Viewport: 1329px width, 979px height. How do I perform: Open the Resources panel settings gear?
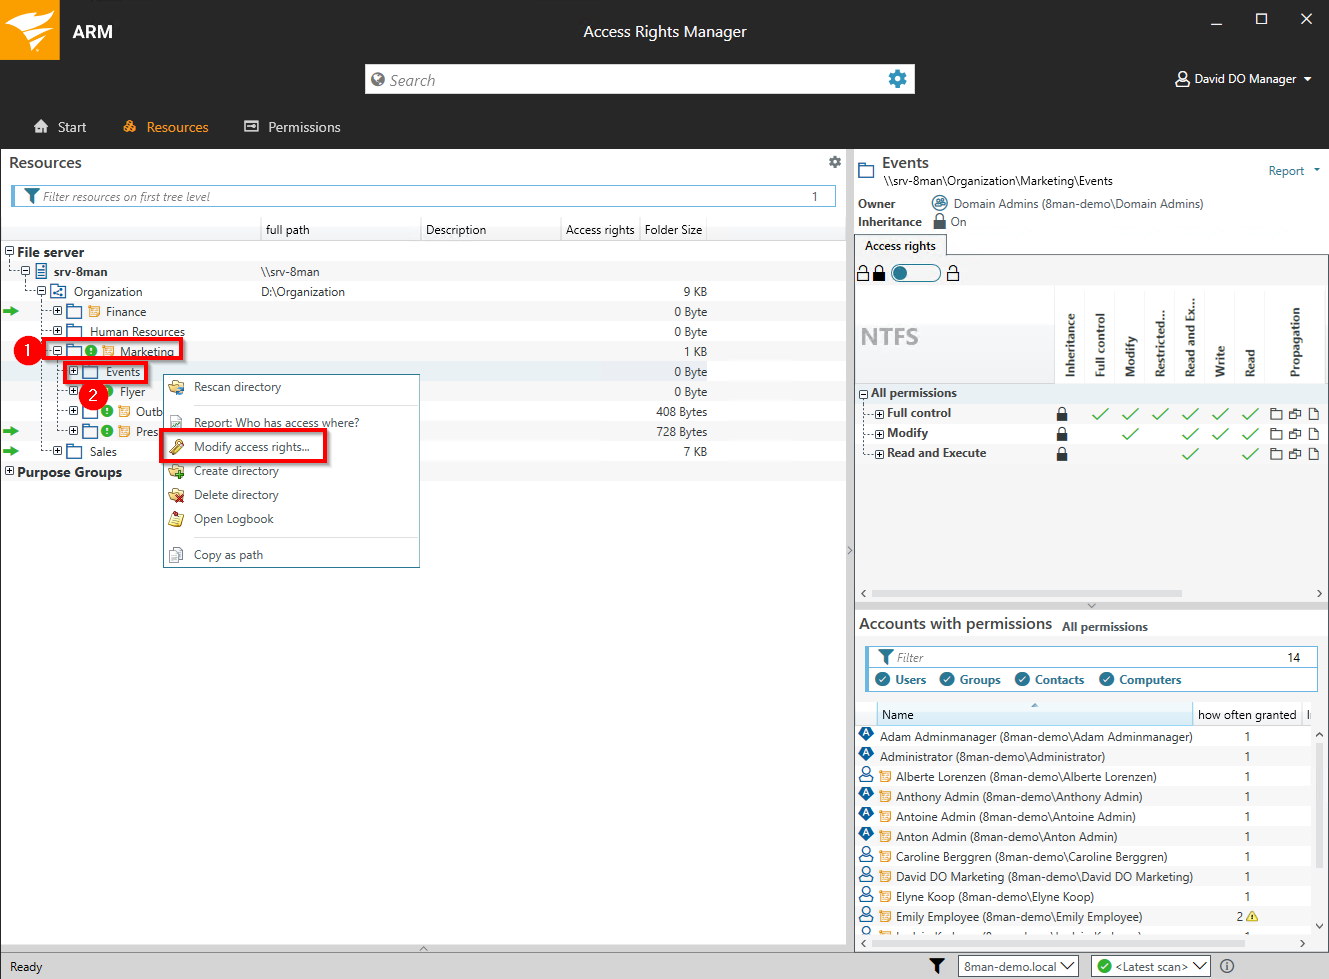[834, 162]
